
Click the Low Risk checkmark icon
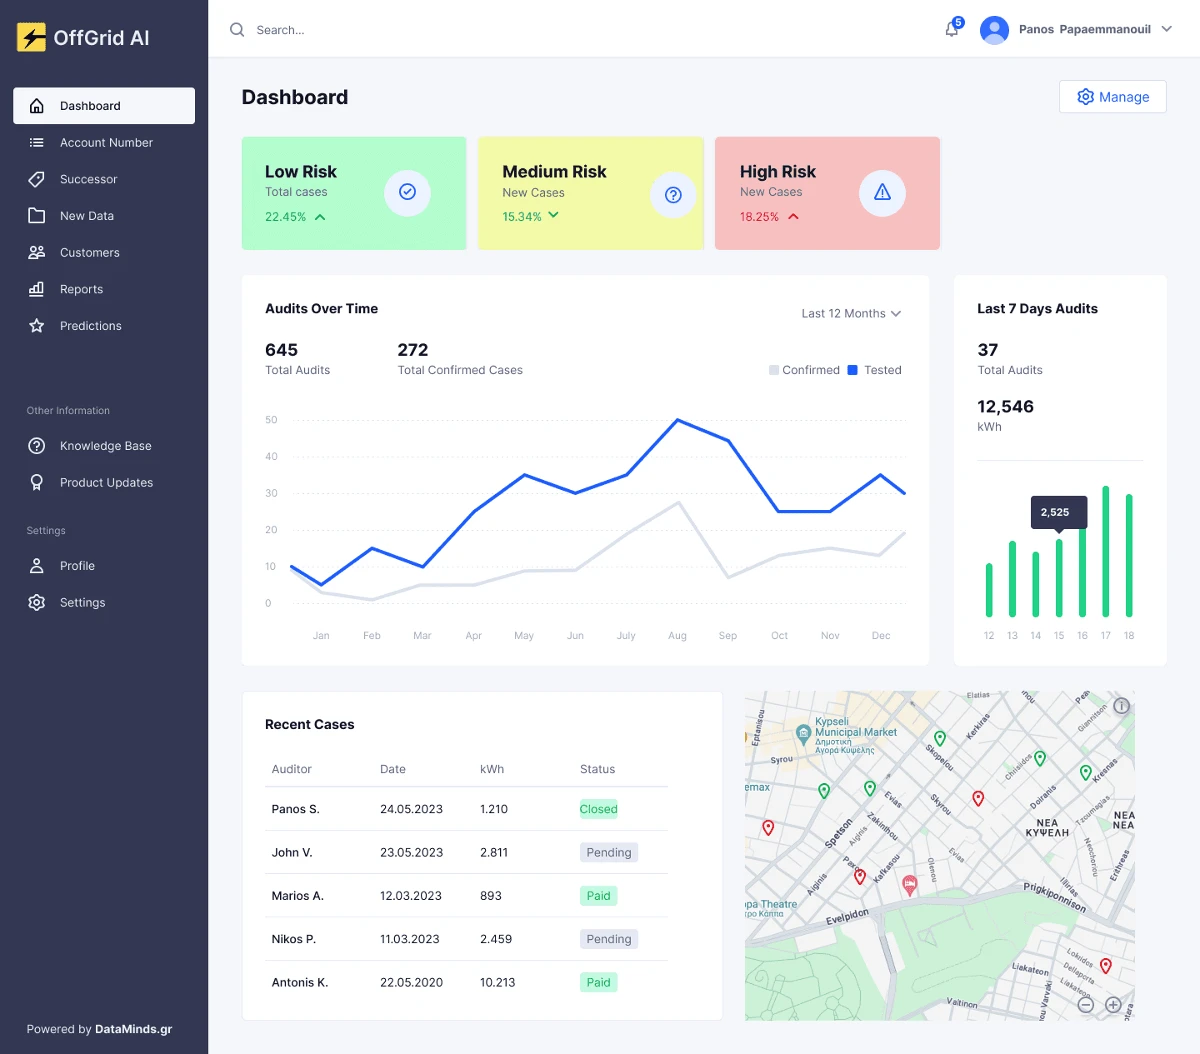[x=407, y=192]
